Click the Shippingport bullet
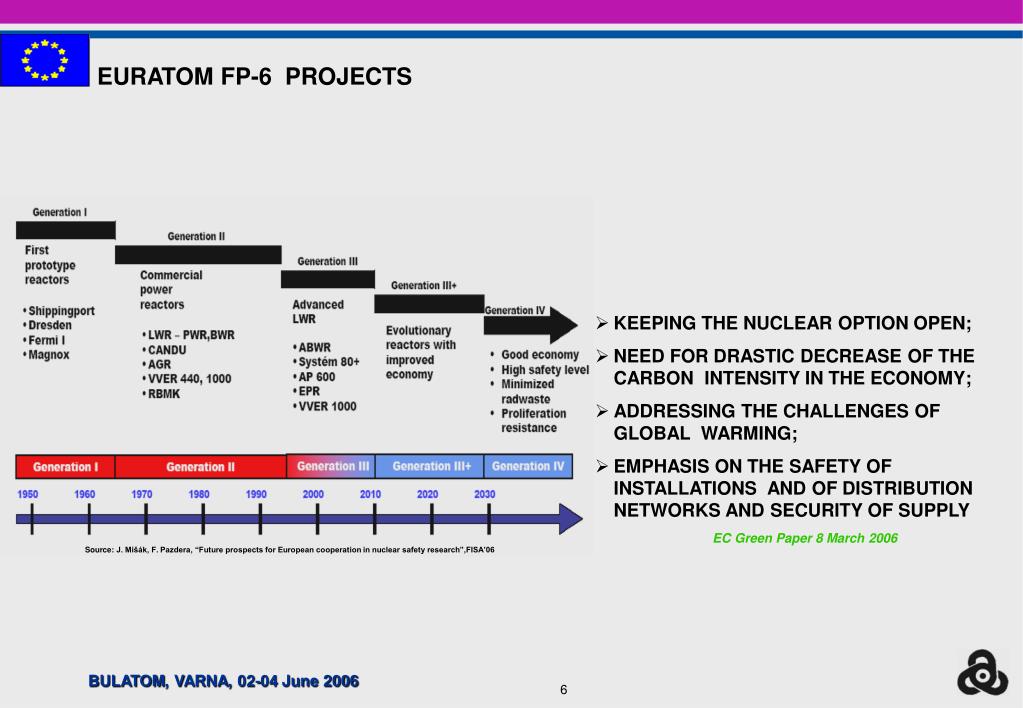 59,311
